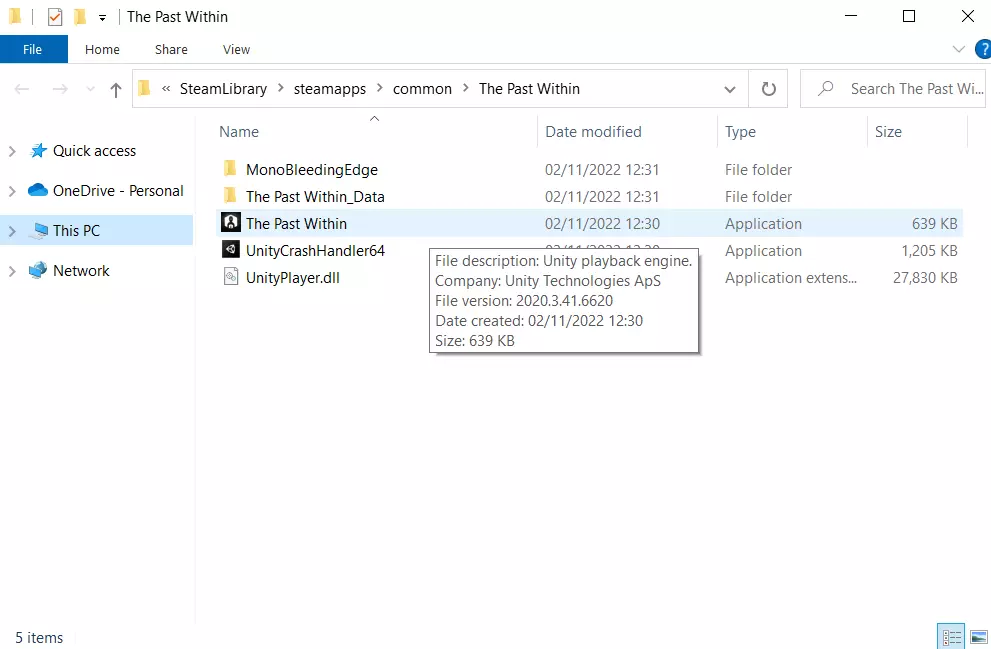This screenshot has width=991, height=649.
Task: Open Explorer Help question mark icon
Action: pyautogui.click(x=981, y=49)
